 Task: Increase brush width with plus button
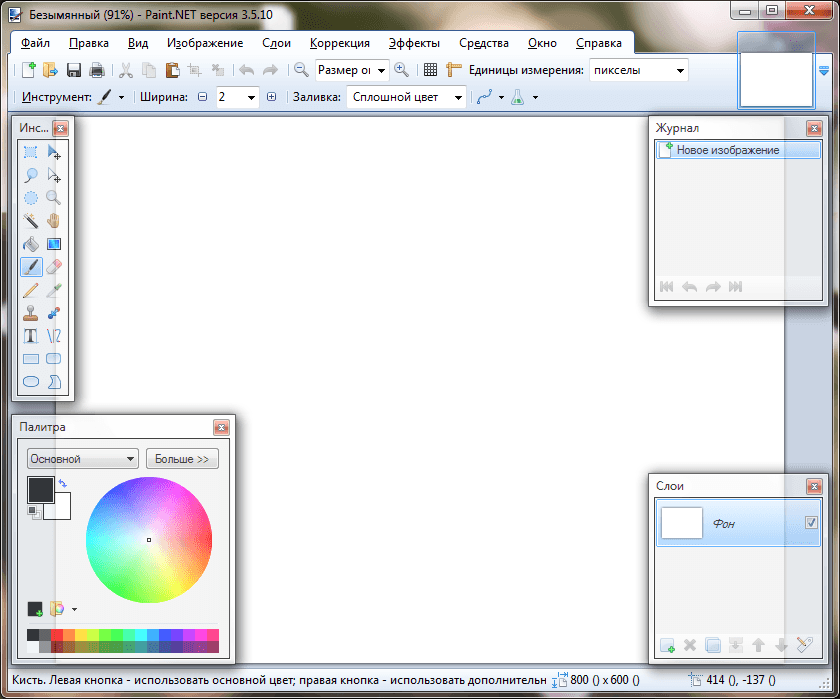coord(271,97)
